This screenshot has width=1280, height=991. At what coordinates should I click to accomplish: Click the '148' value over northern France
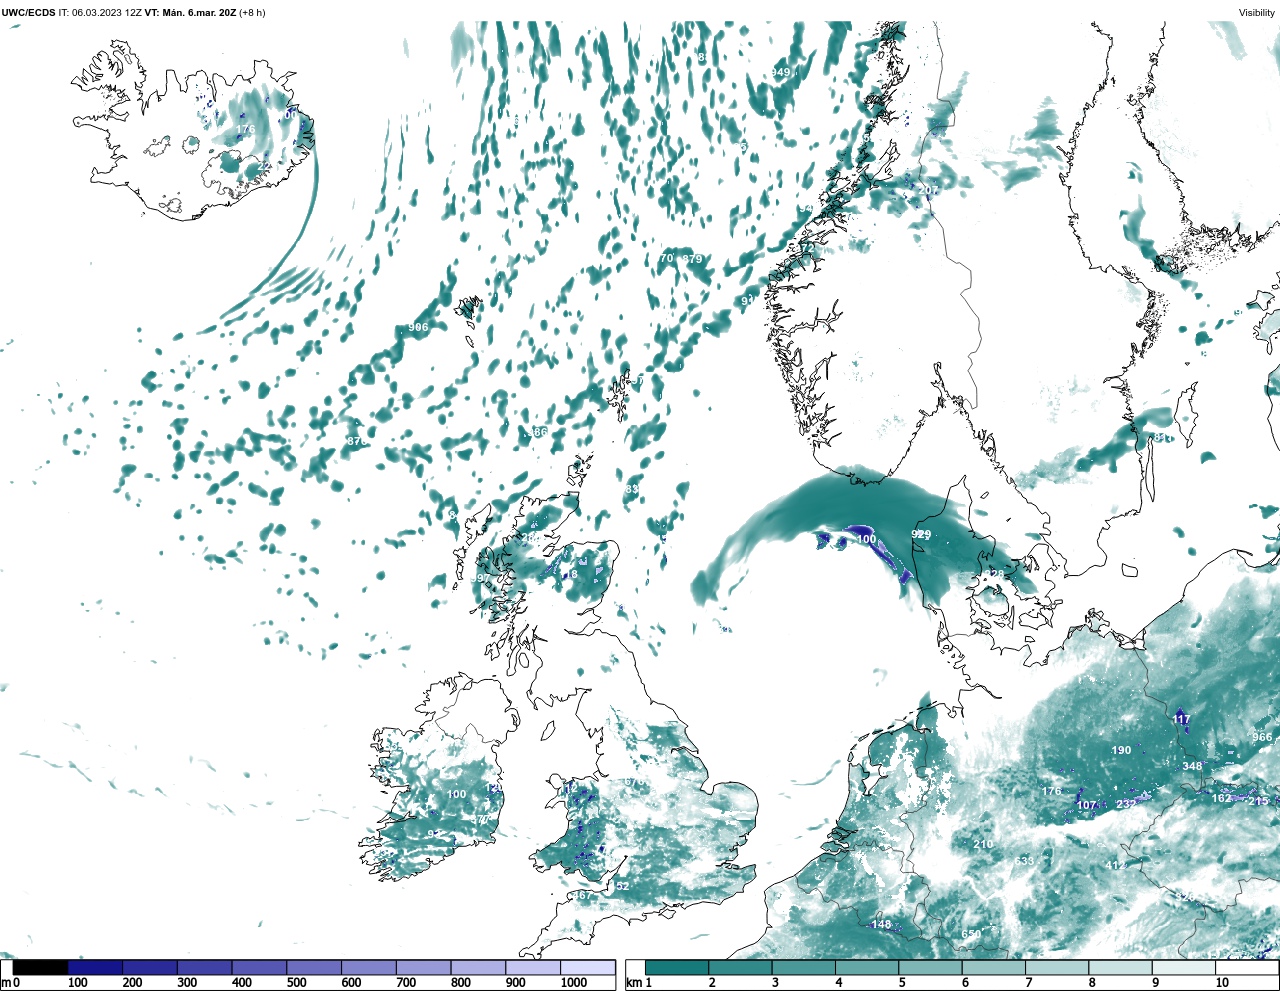(x=881, y=924)
